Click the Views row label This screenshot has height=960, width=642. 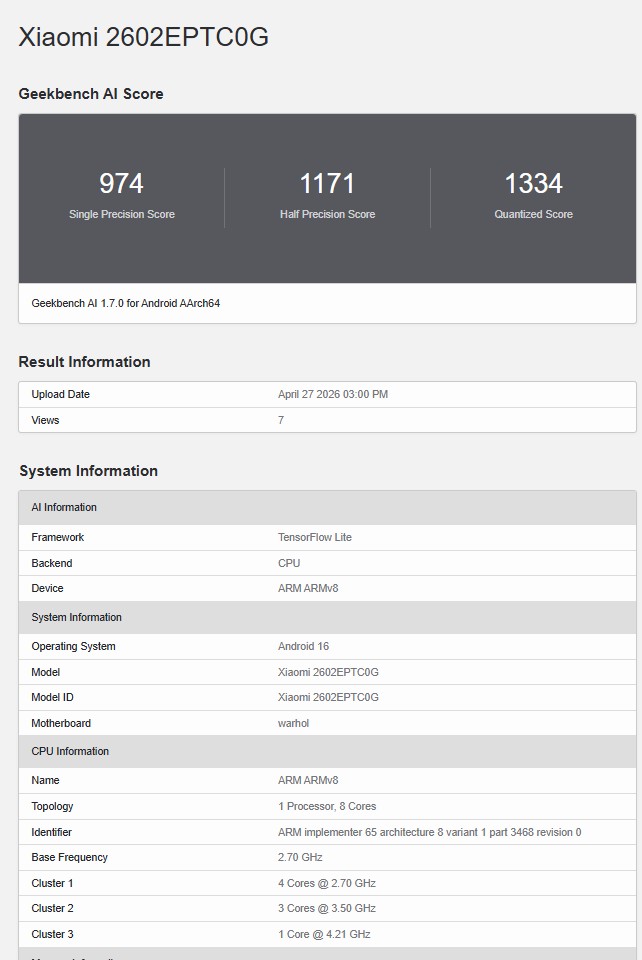45,420
